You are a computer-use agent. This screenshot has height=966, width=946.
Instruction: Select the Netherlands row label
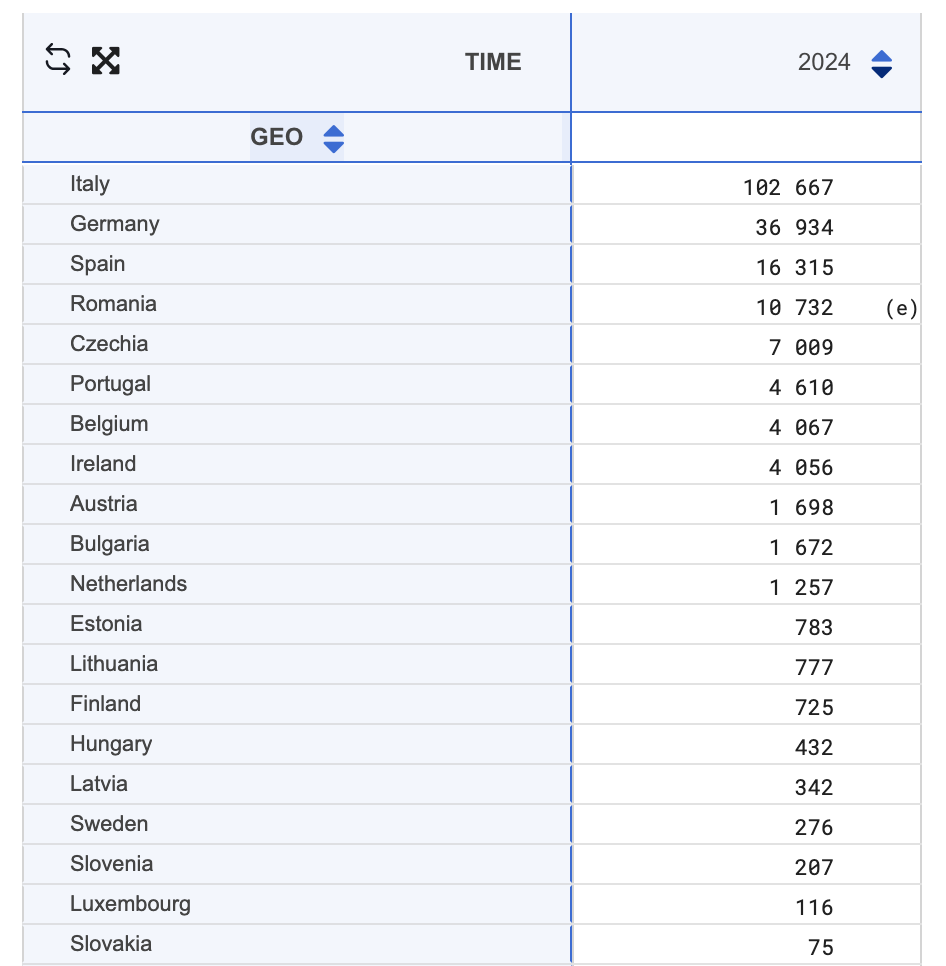point(128,583)
